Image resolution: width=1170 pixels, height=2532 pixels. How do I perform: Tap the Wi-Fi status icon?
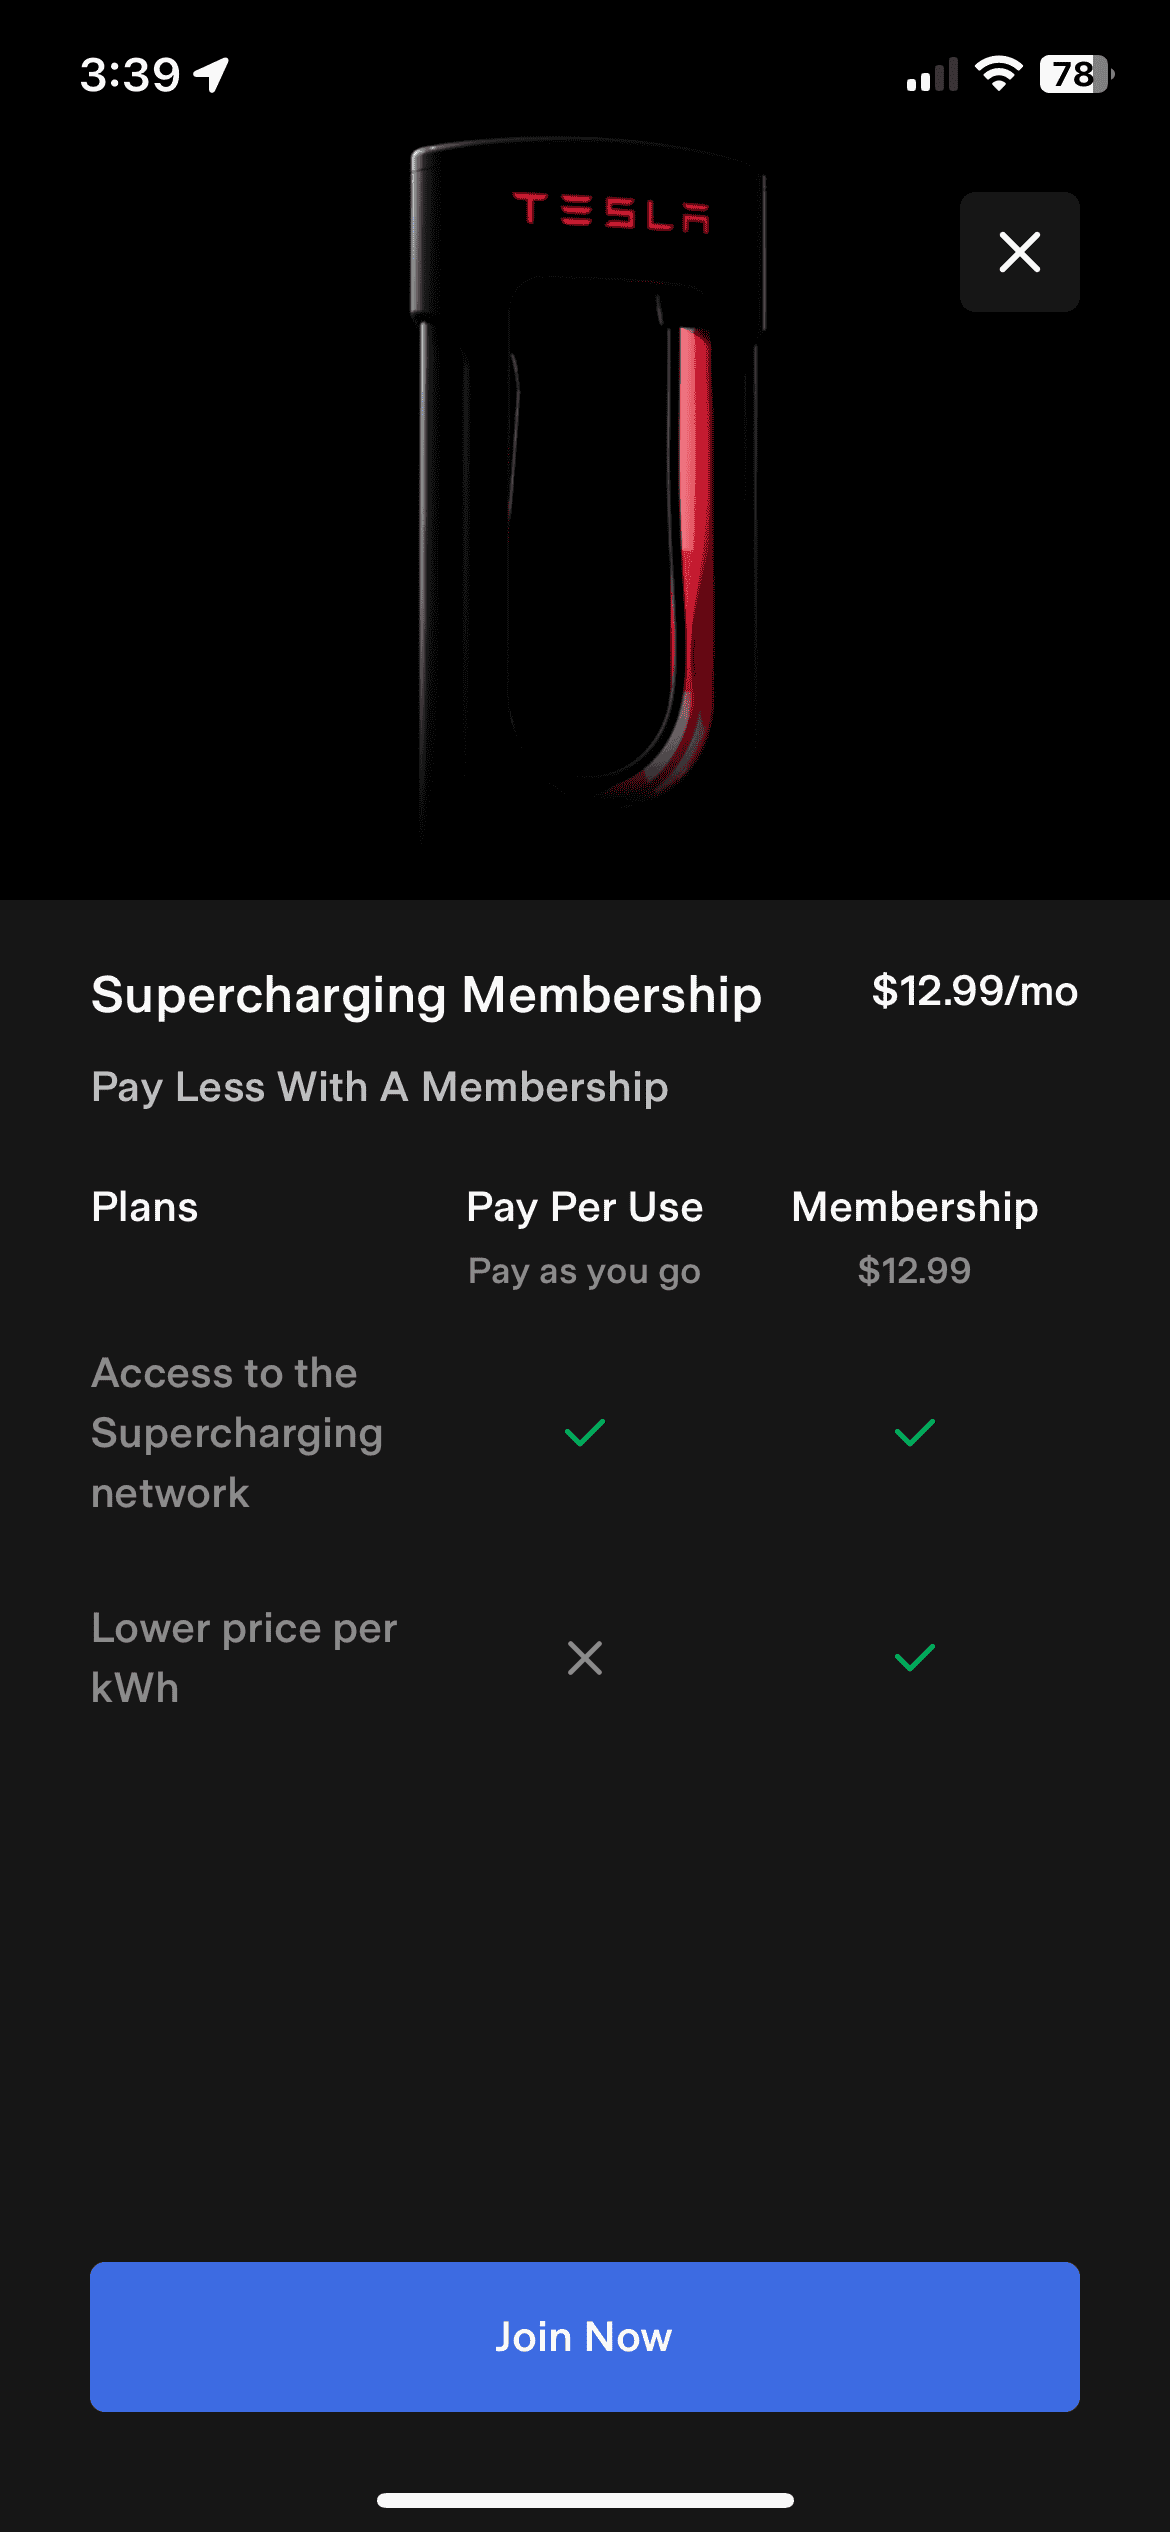(x=998, y=74)
